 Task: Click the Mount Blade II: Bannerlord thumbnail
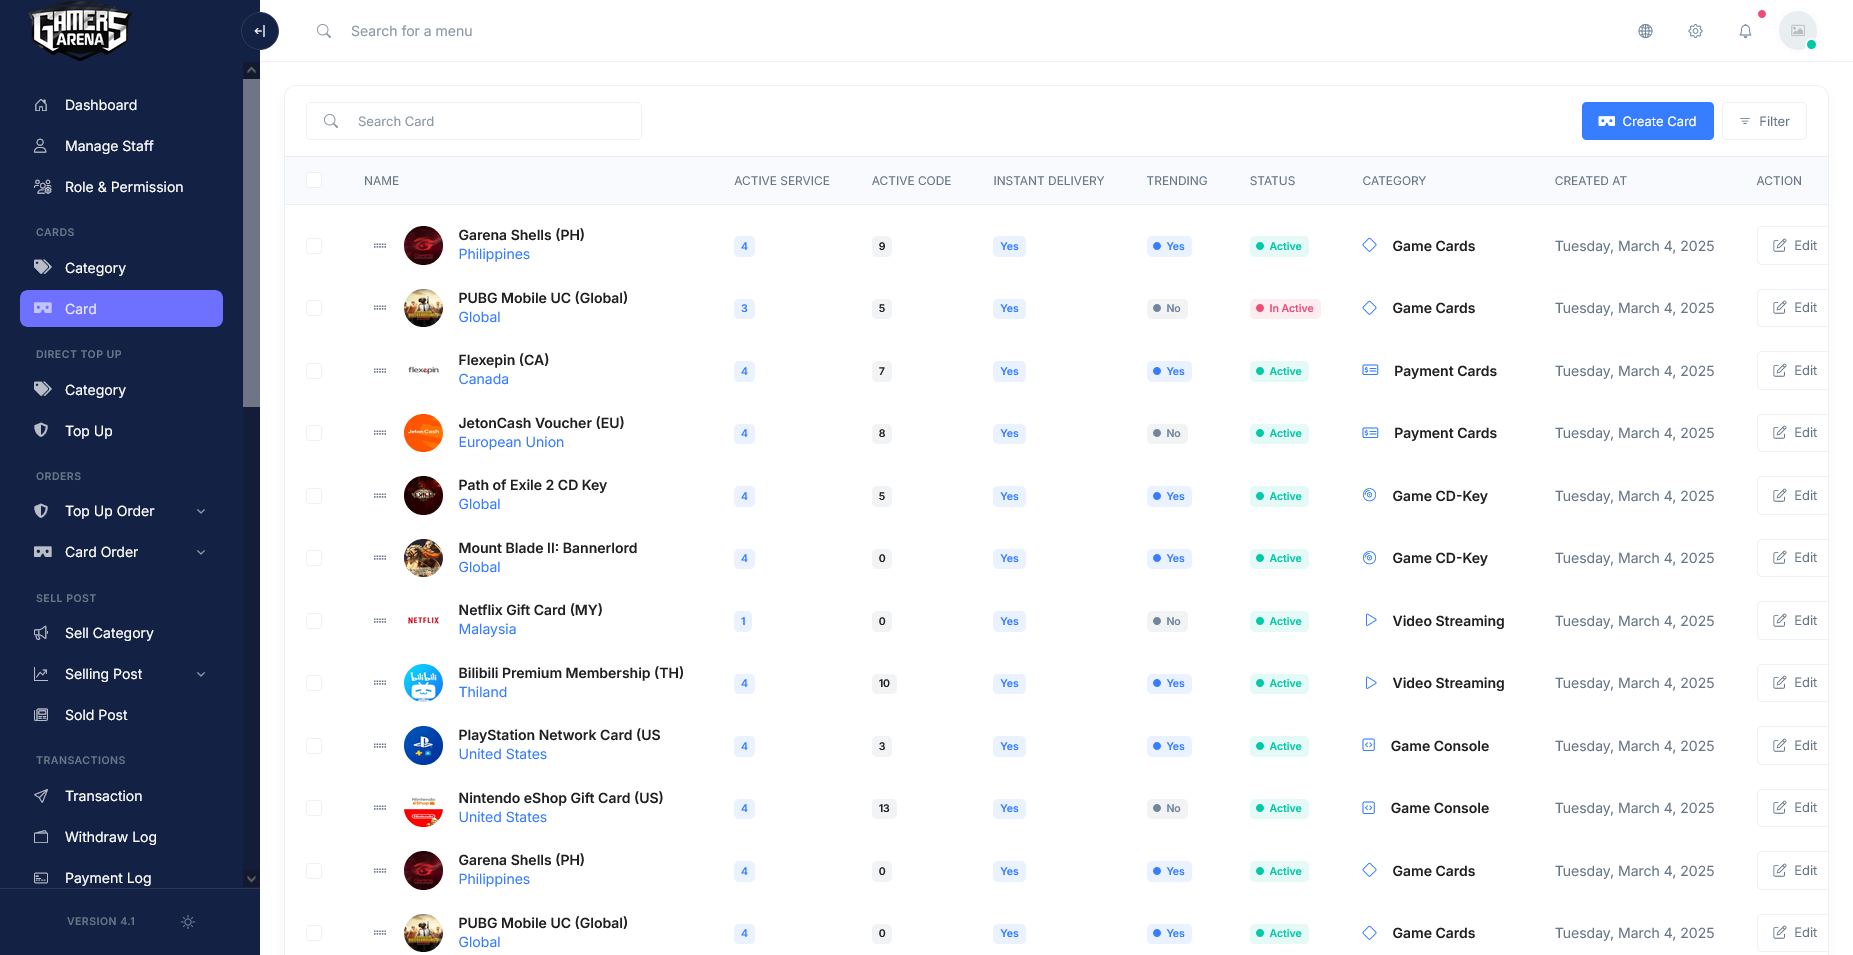[x=423, y=558]
